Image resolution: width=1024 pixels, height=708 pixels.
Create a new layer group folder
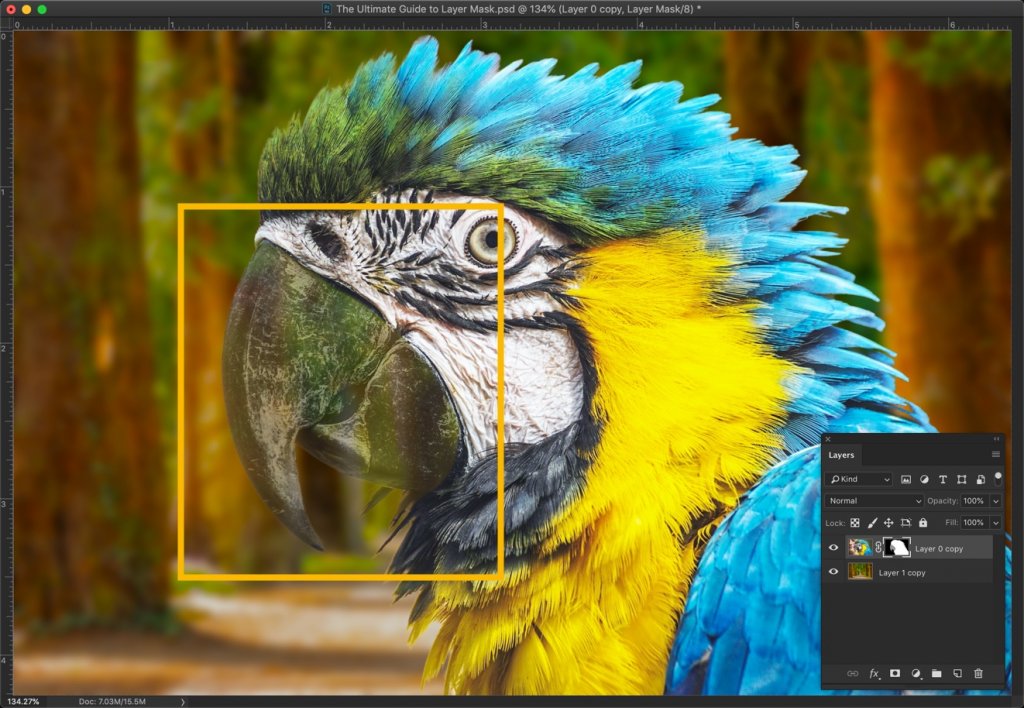tap(936, 674)
